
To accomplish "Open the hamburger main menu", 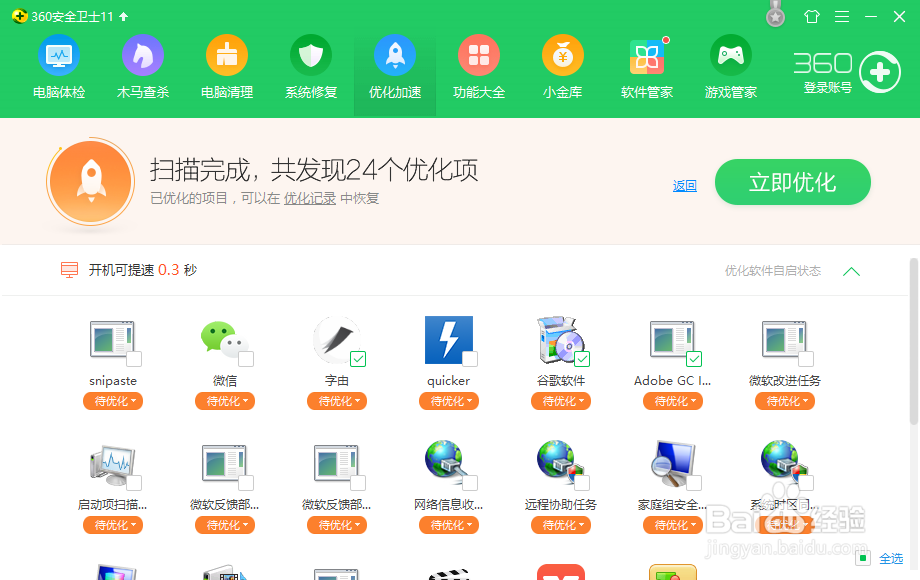I will (x=841, y=16).
